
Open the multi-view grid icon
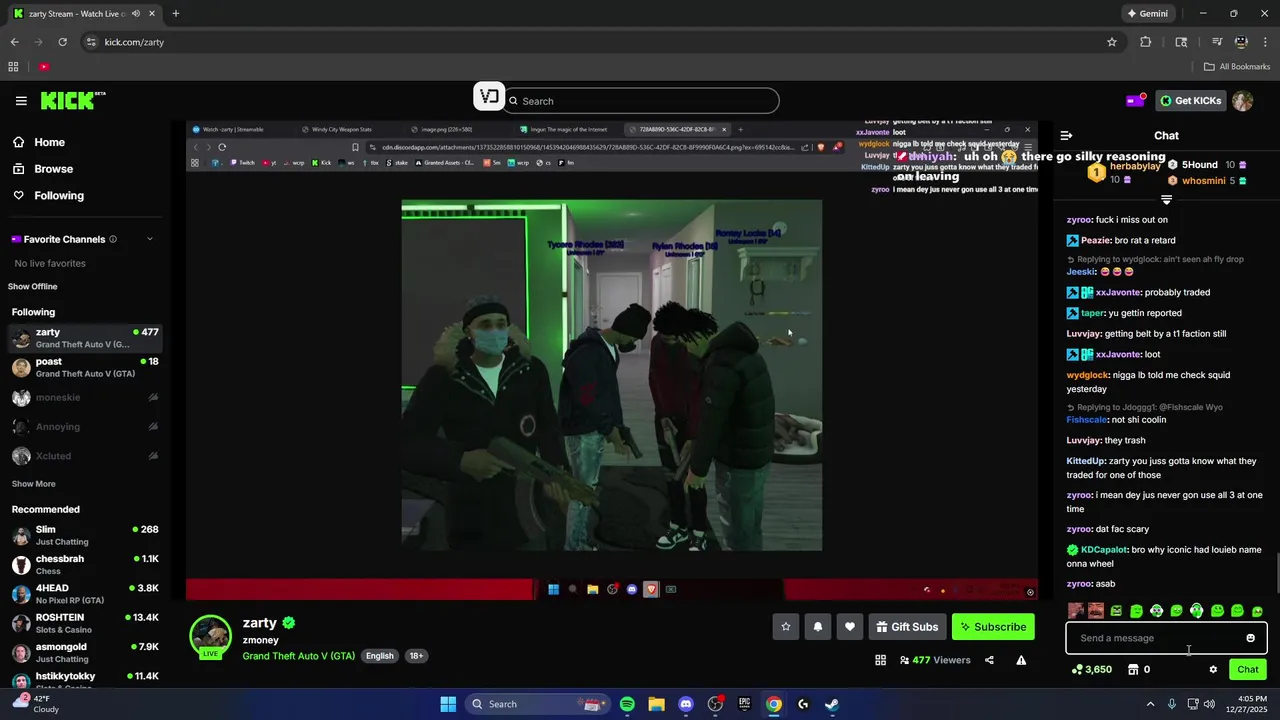click(880, 660)
